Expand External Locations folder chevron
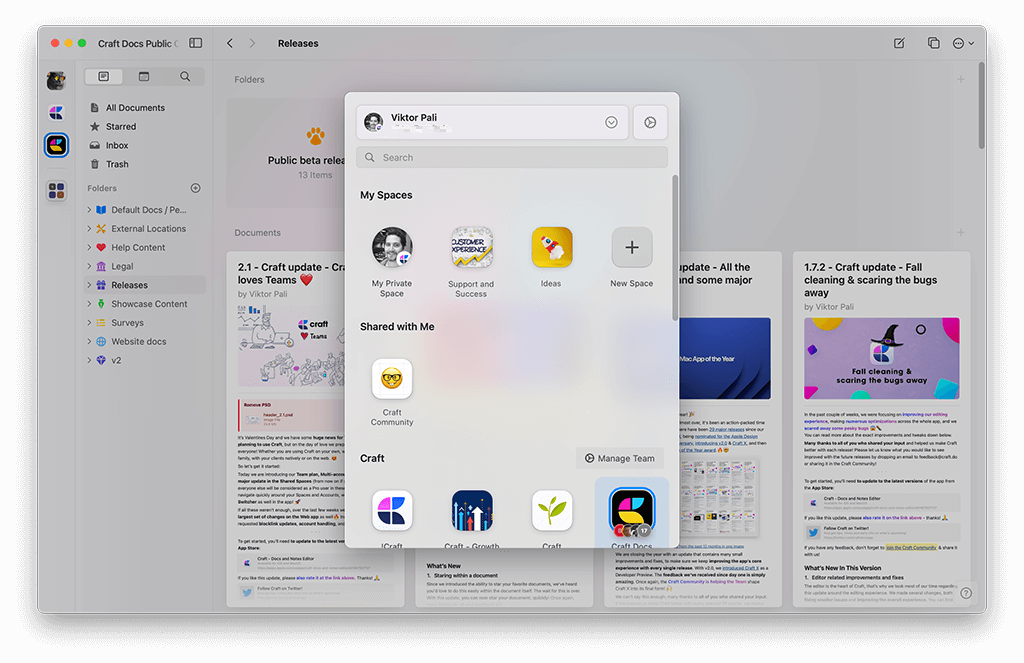The width and height of the screenshot is (1024, 663). pos(89,229)
